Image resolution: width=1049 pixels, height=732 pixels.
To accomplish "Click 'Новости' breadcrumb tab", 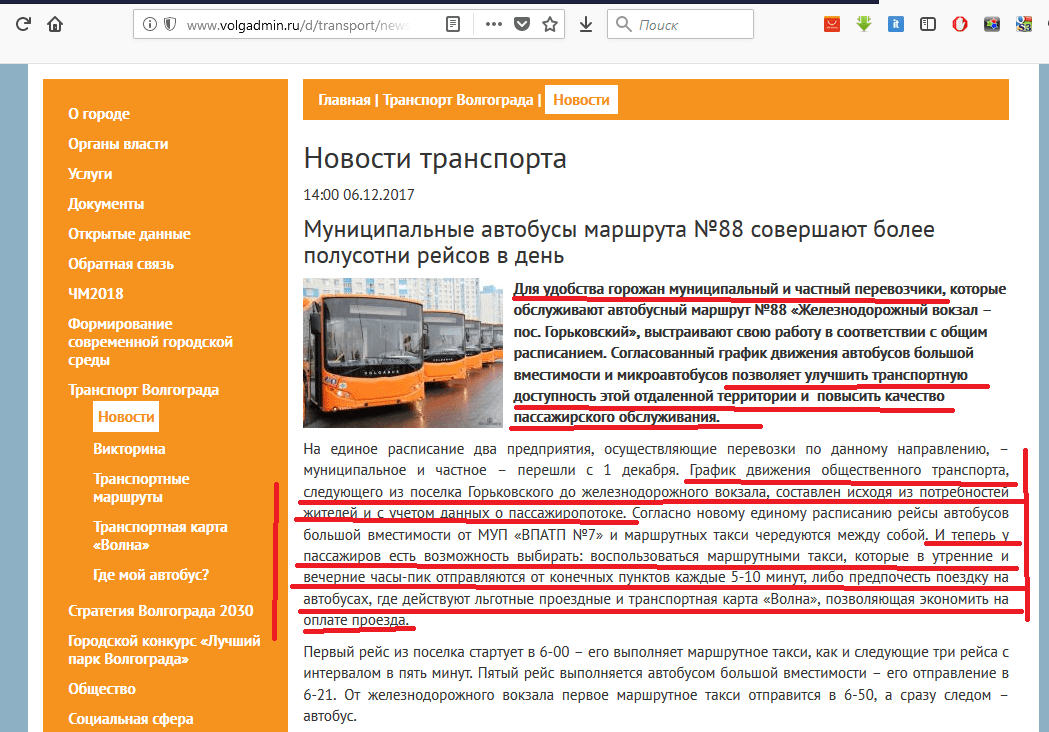I will point(581,100).
